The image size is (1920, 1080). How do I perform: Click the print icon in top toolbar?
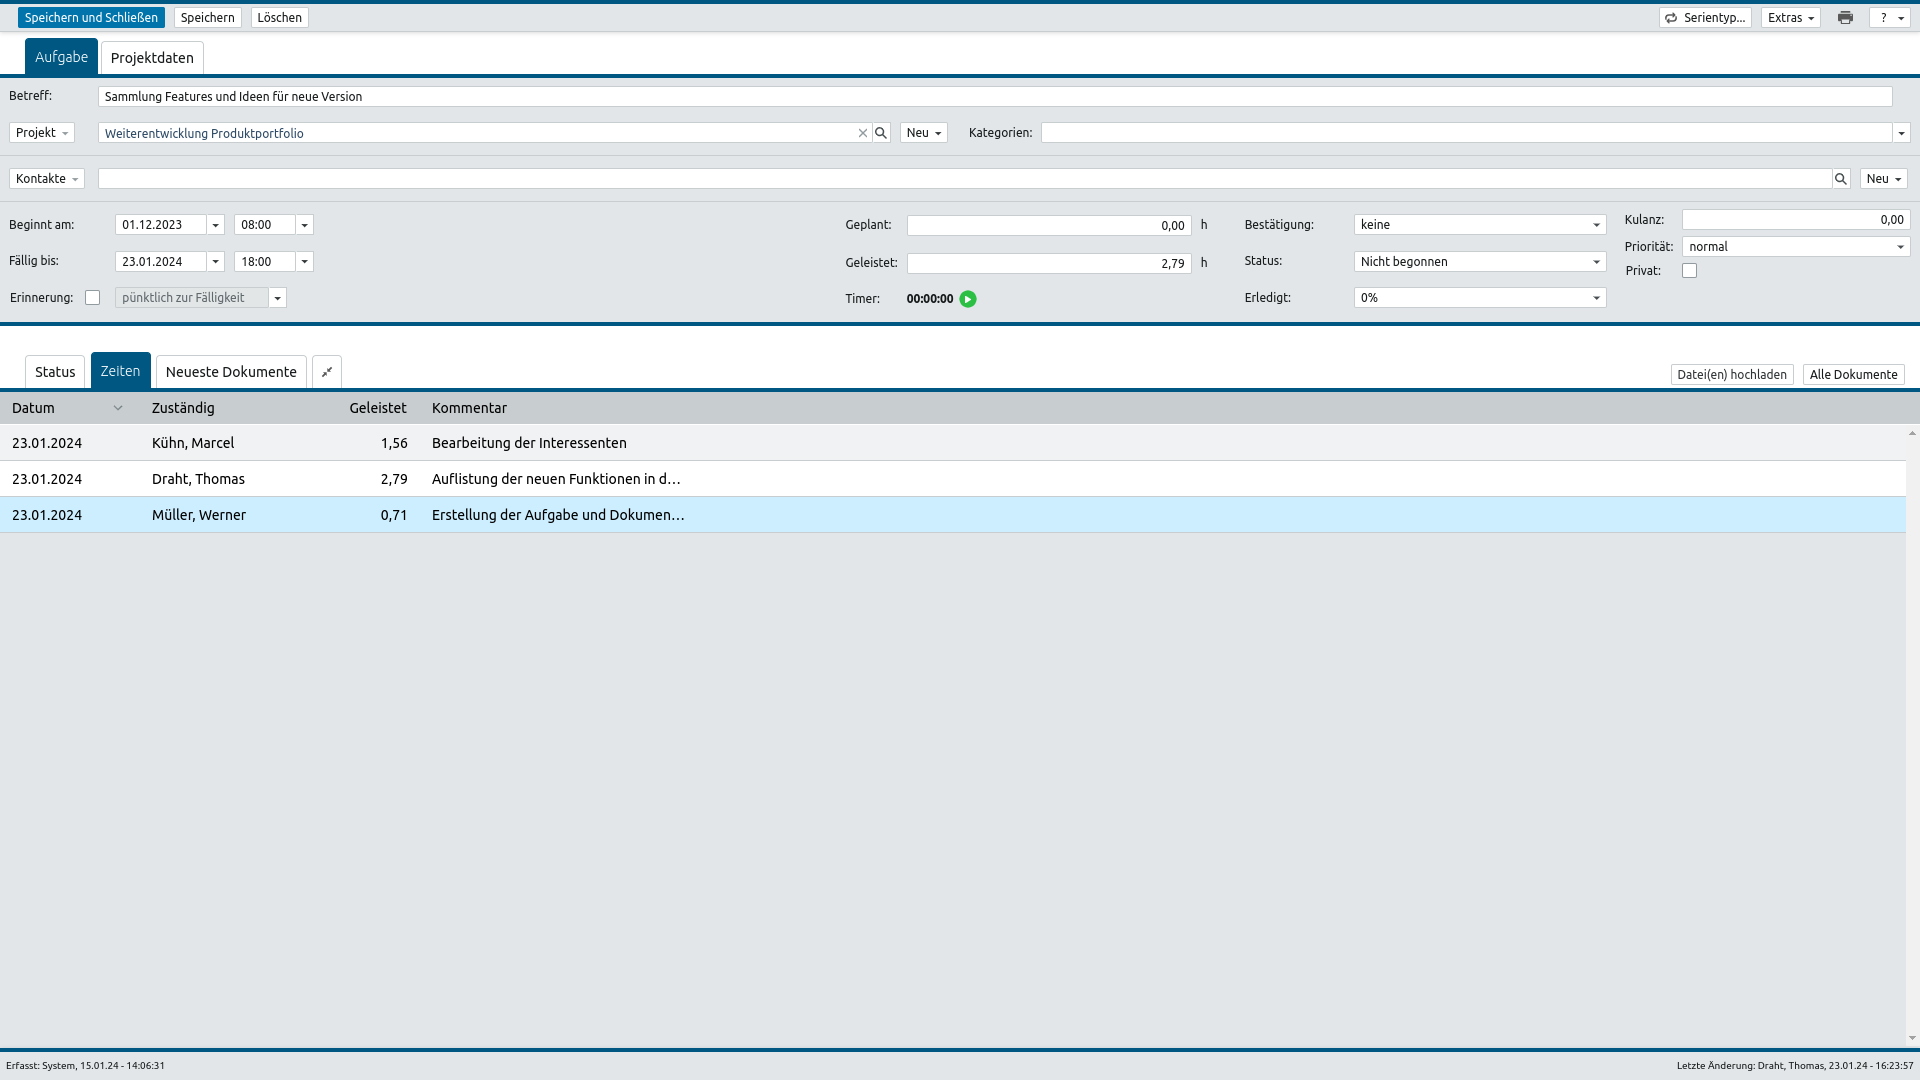point(1845,18)
